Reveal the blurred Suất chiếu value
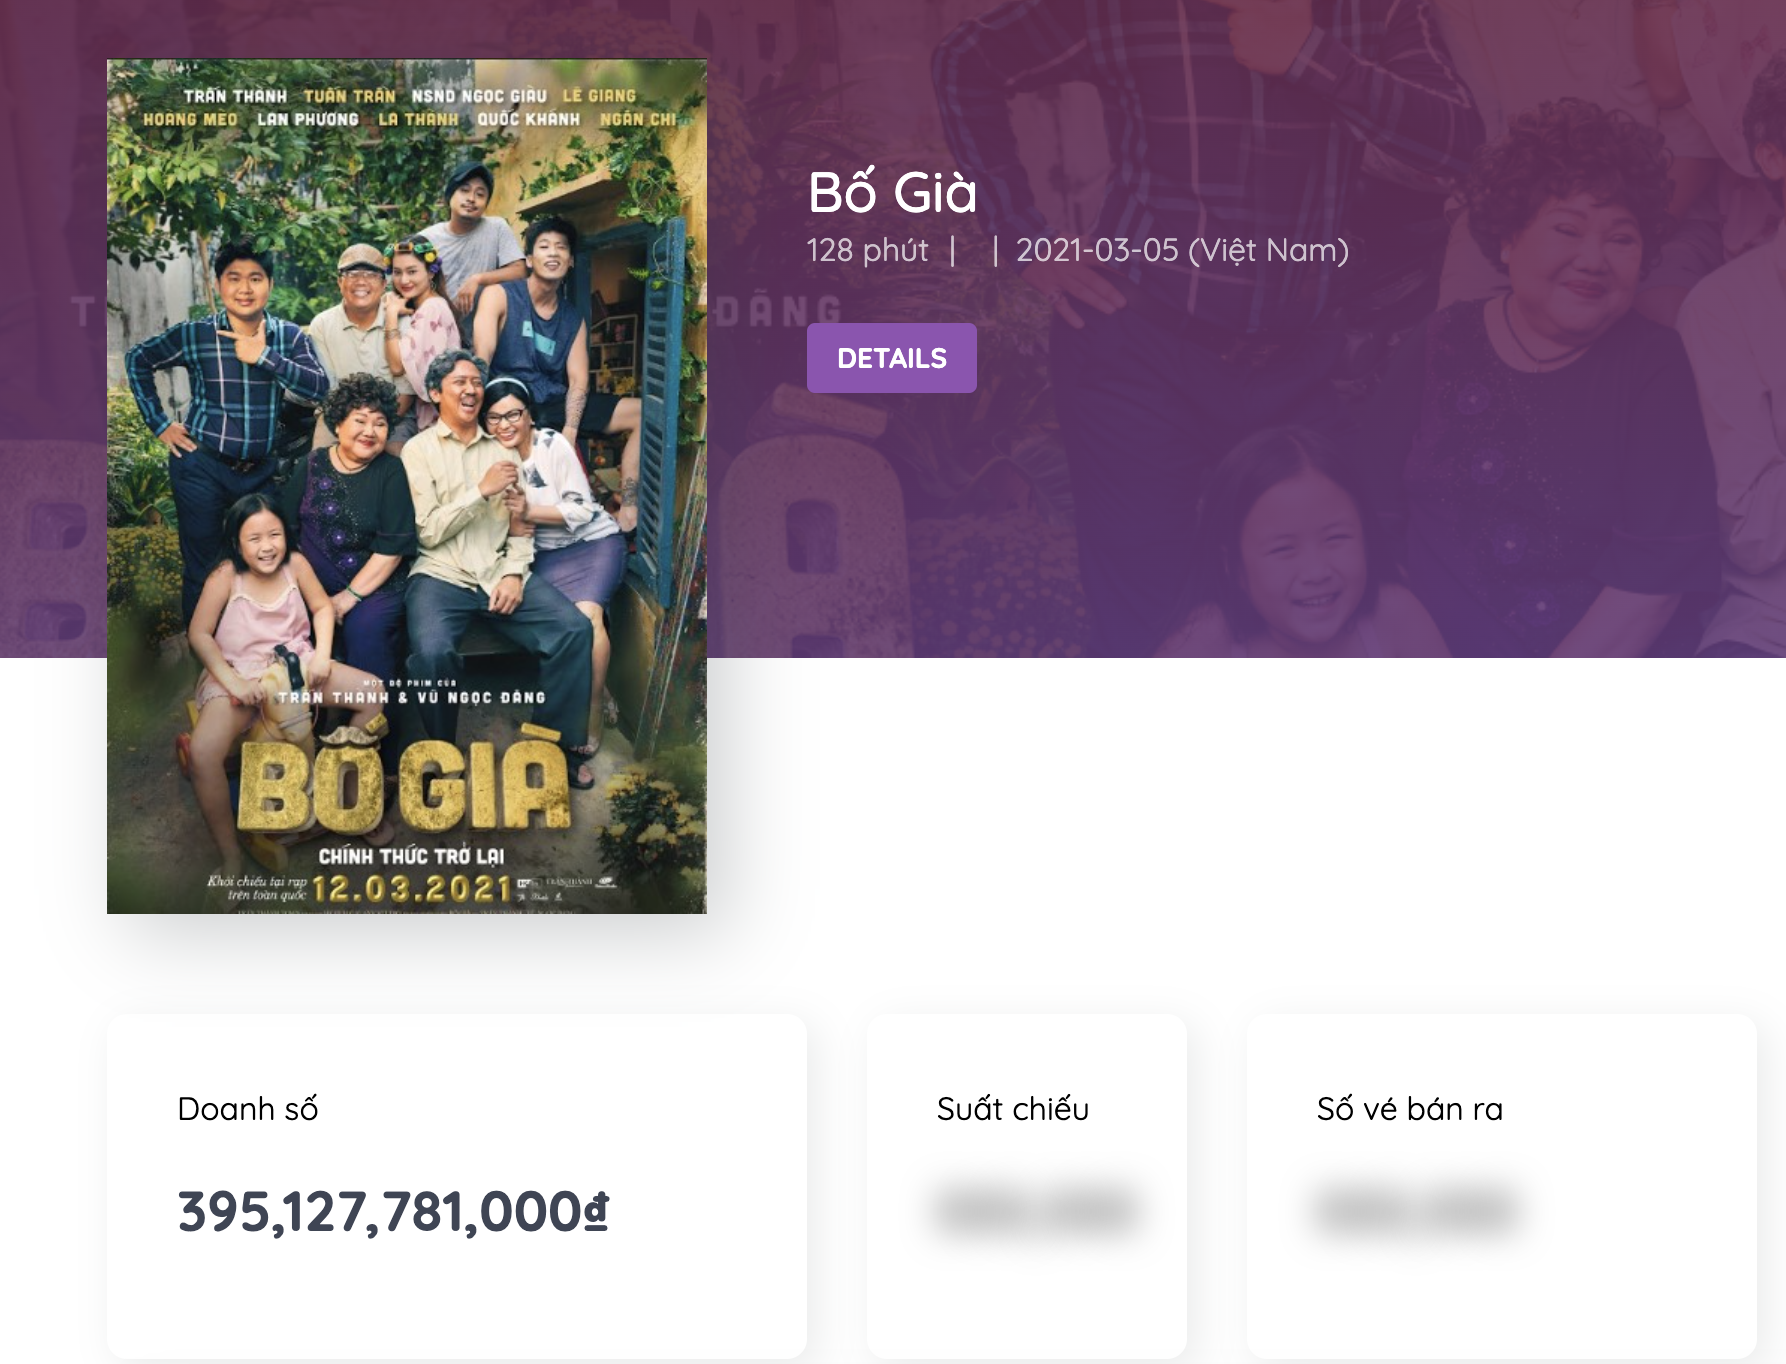 tap(1036, 1210)
